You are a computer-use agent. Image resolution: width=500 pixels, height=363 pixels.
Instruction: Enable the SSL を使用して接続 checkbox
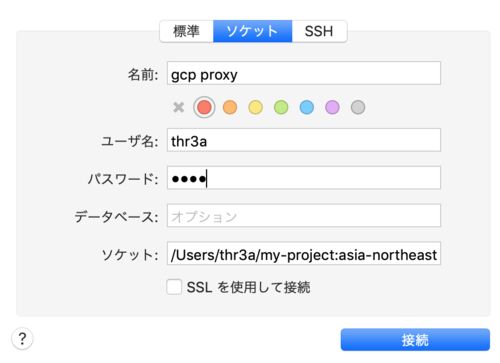click(174, 287)
